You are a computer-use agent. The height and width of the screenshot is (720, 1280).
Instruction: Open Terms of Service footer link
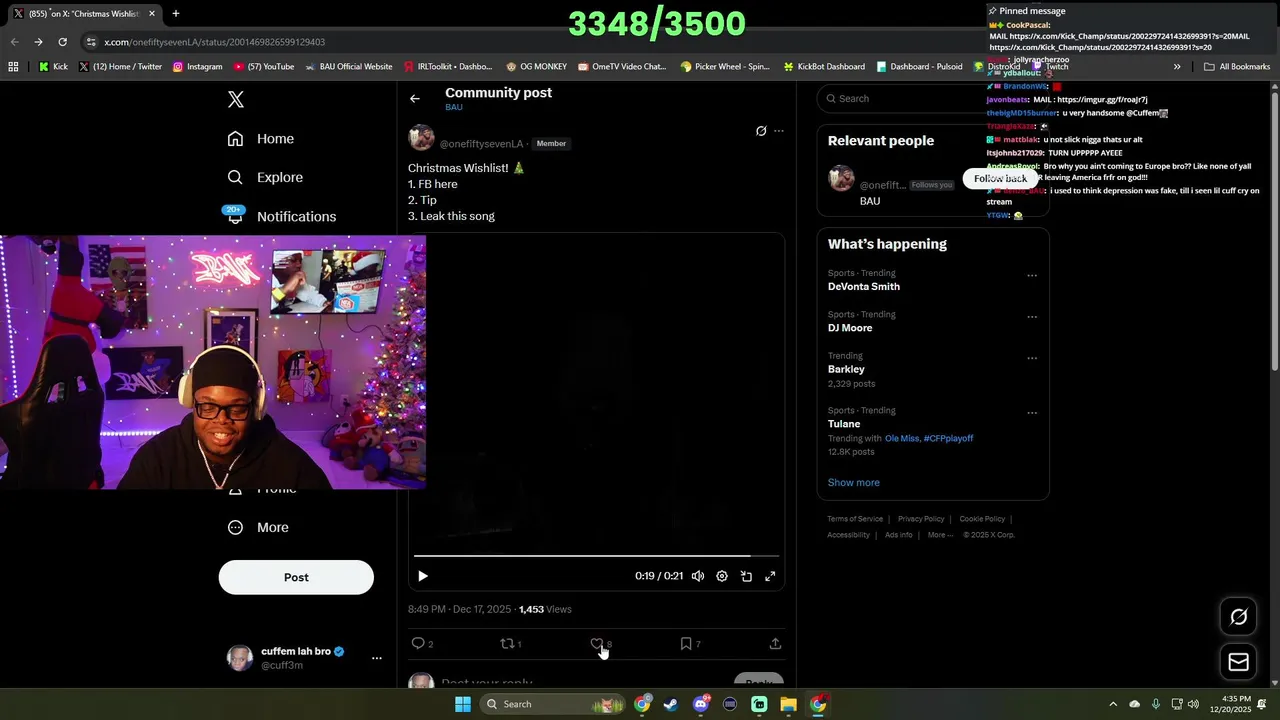pos(855,519)
